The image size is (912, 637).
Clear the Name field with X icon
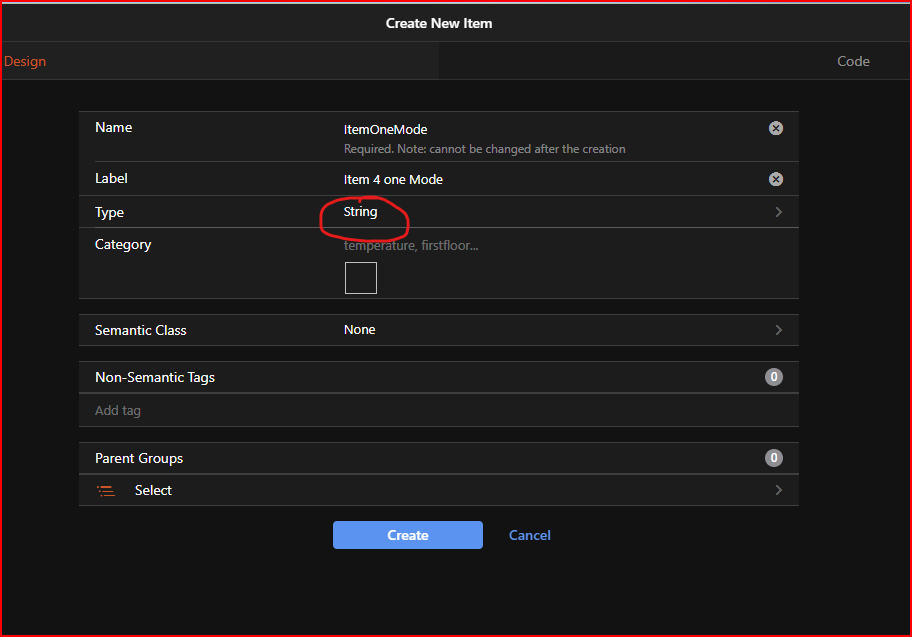point(775,128)
